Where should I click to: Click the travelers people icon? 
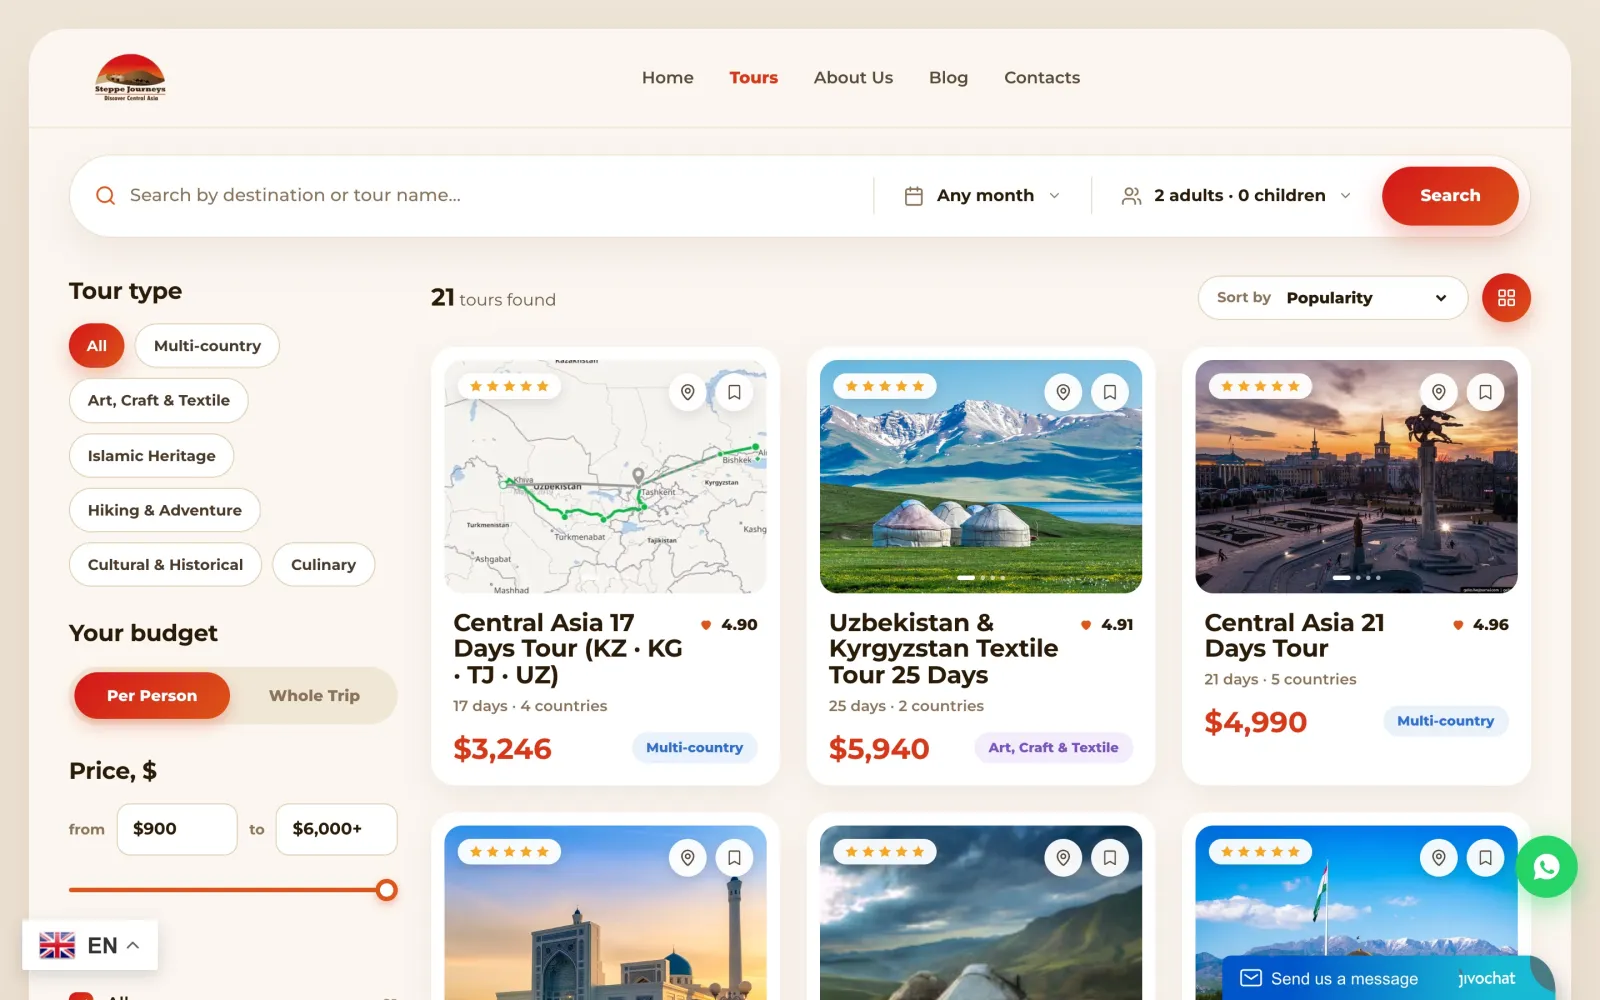click(x=1131, y=196)
